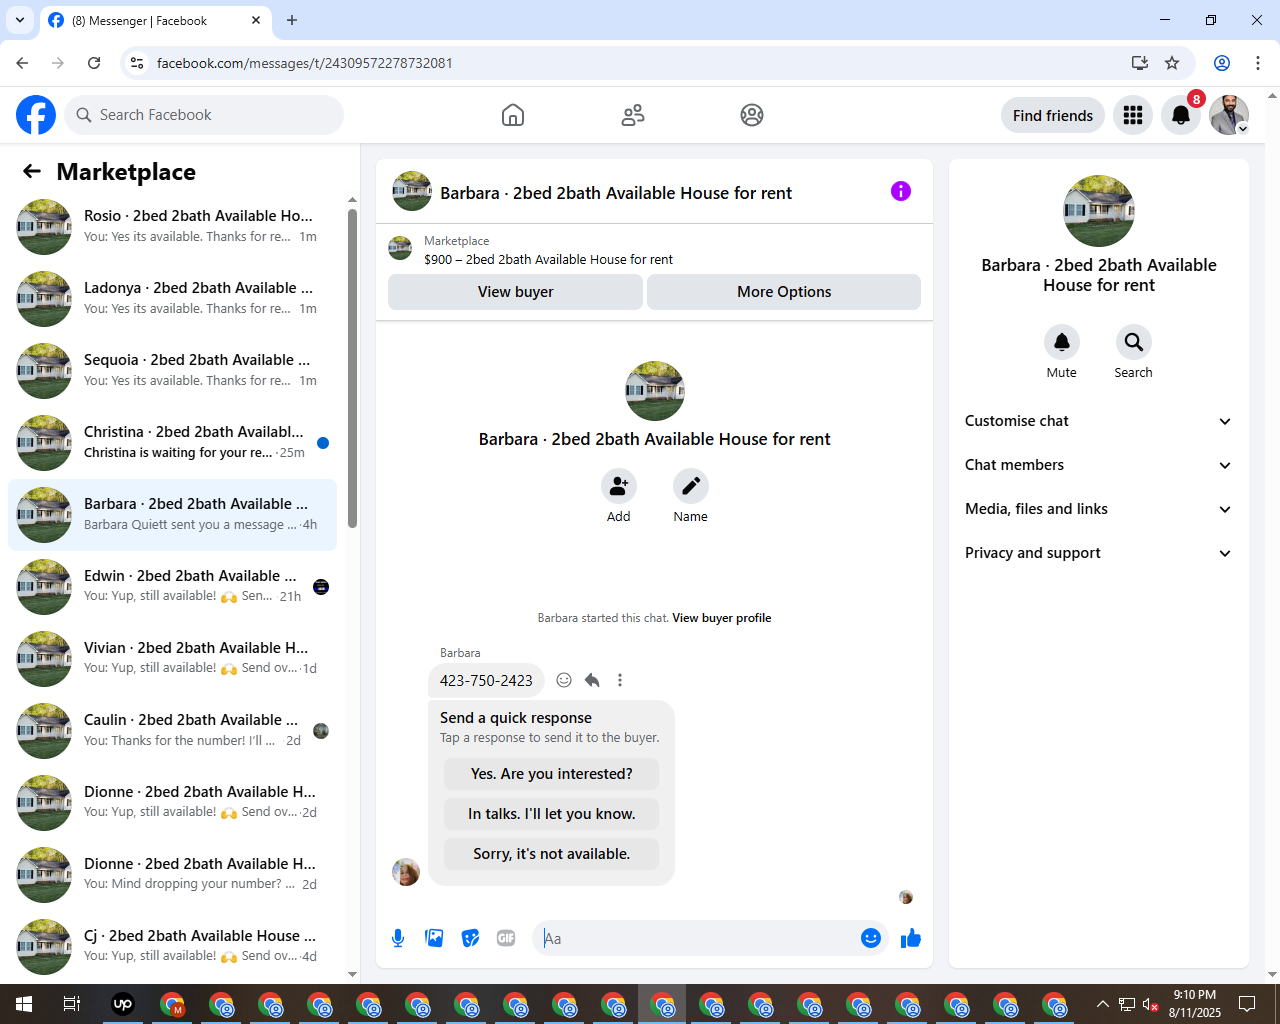This screenshot has width=1280, height=1024.
Task: Open the View buyer profile link
Action: coord(721,618)
